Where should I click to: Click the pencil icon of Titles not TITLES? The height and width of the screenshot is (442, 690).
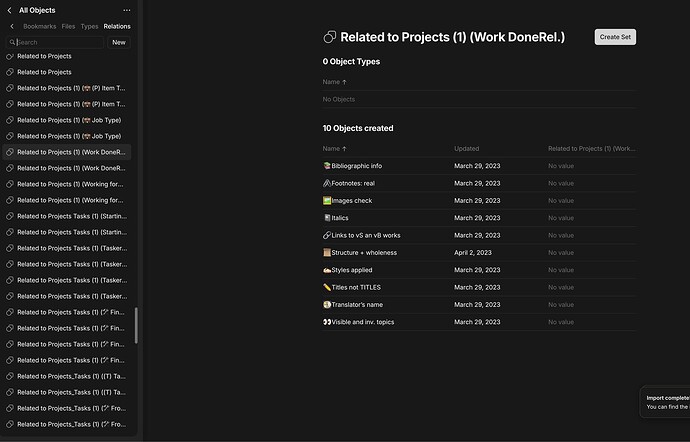pyautogui.click(x=327, y=287)
